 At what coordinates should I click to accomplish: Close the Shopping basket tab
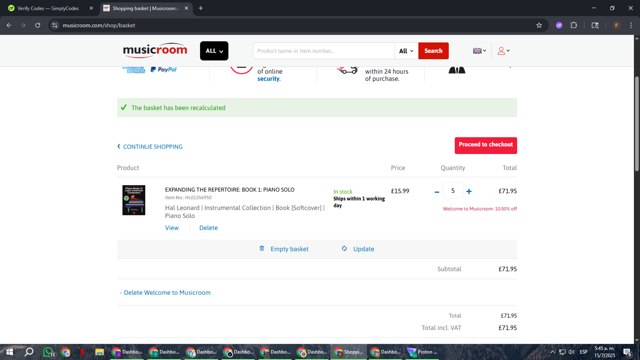[x=187, y=8]
